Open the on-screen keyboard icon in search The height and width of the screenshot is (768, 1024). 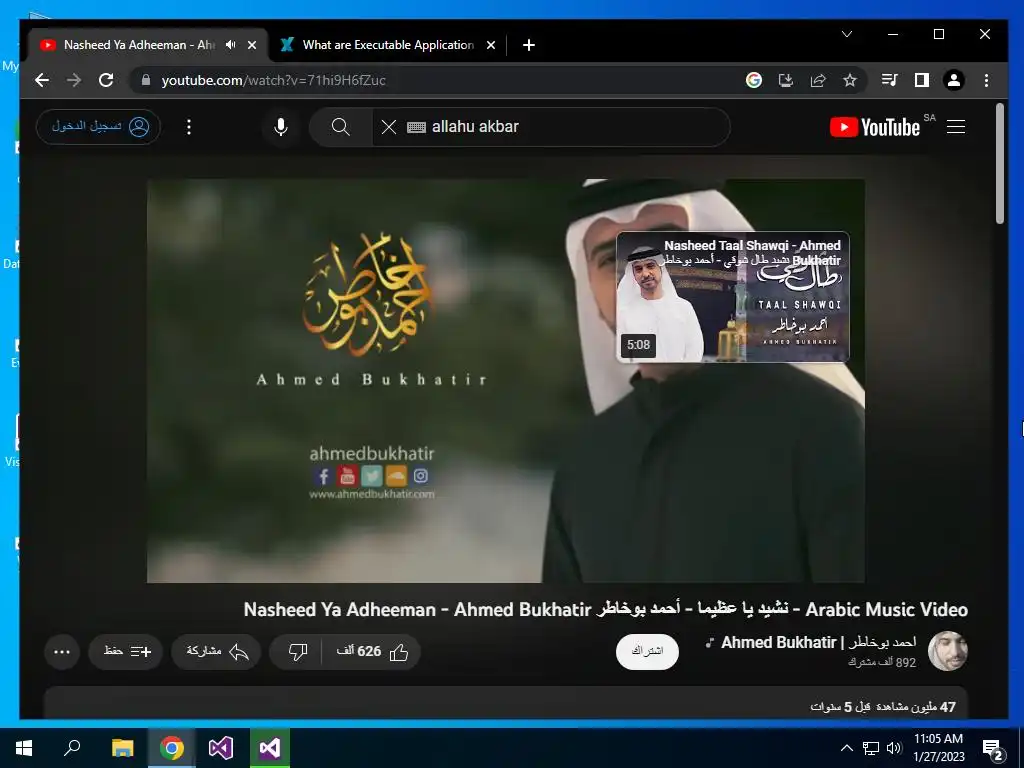pos(416,127)
